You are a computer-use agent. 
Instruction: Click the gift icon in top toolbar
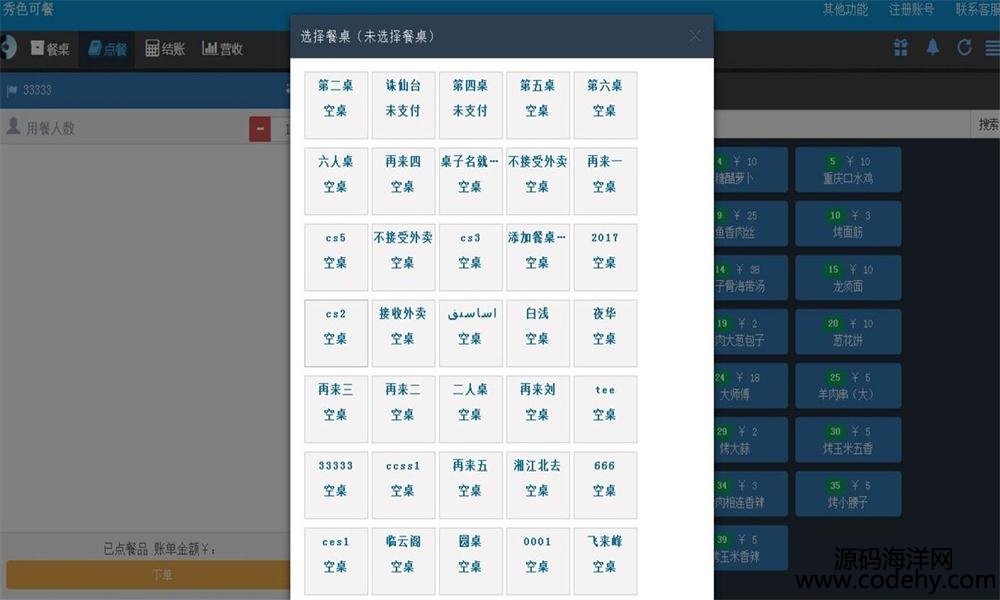[x=901, y=47]
